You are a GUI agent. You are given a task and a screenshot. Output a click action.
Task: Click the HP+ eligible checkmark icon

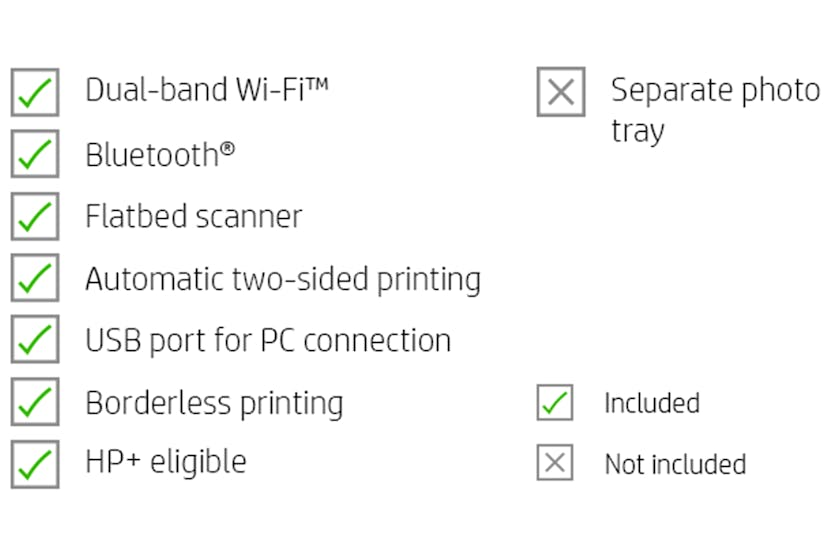(x=35, y=463)
